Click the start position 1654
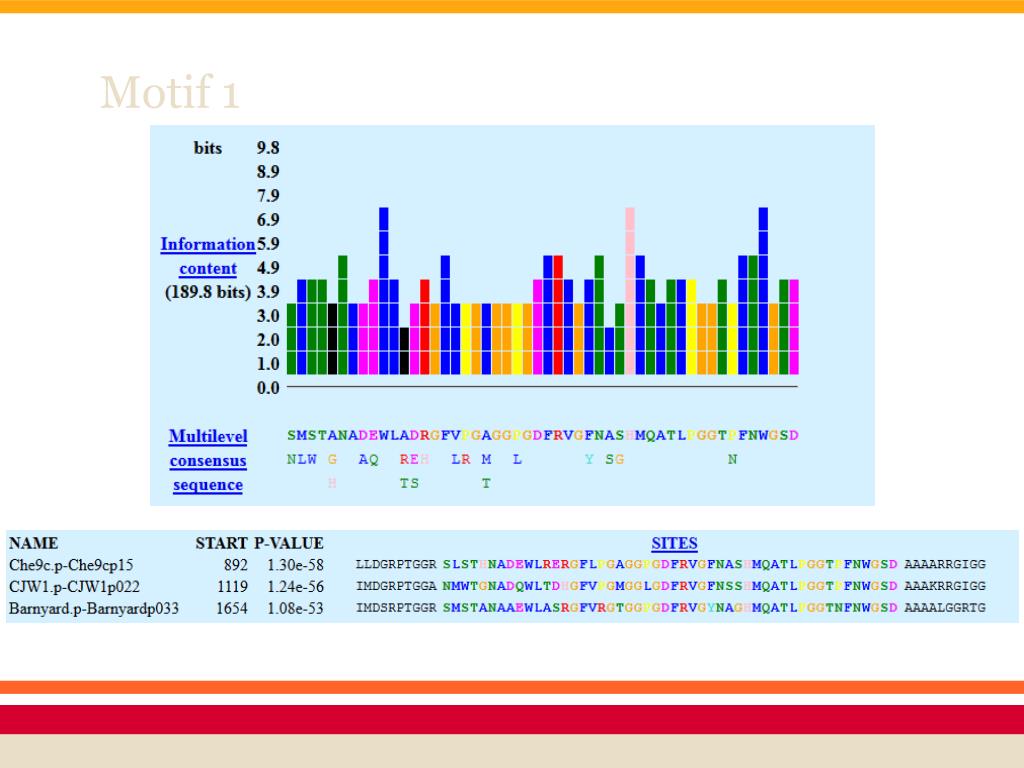 [x=232, y=606]
